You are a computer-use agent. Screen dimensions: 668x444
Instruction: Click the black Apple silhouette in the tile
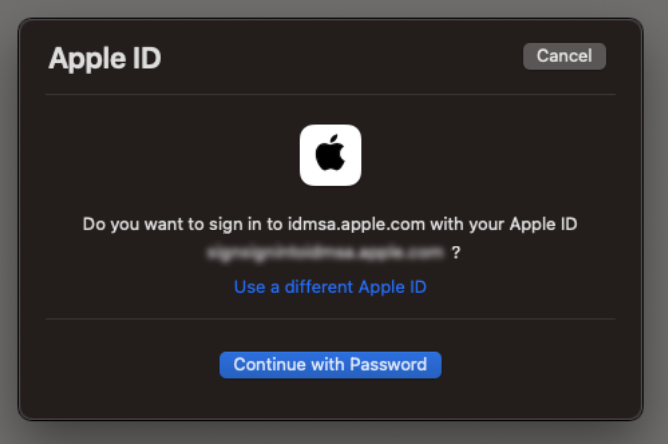pos(330,155)
